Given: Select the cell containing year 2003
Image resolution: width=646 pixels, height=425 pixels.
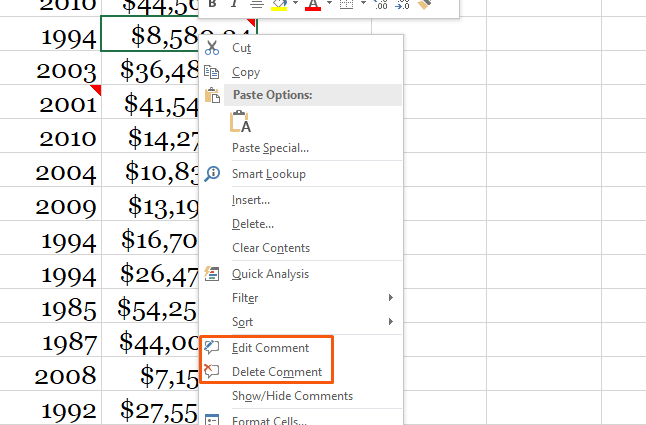Looking at the screenshot, I should pyautogui.click(x=67, y=70).
